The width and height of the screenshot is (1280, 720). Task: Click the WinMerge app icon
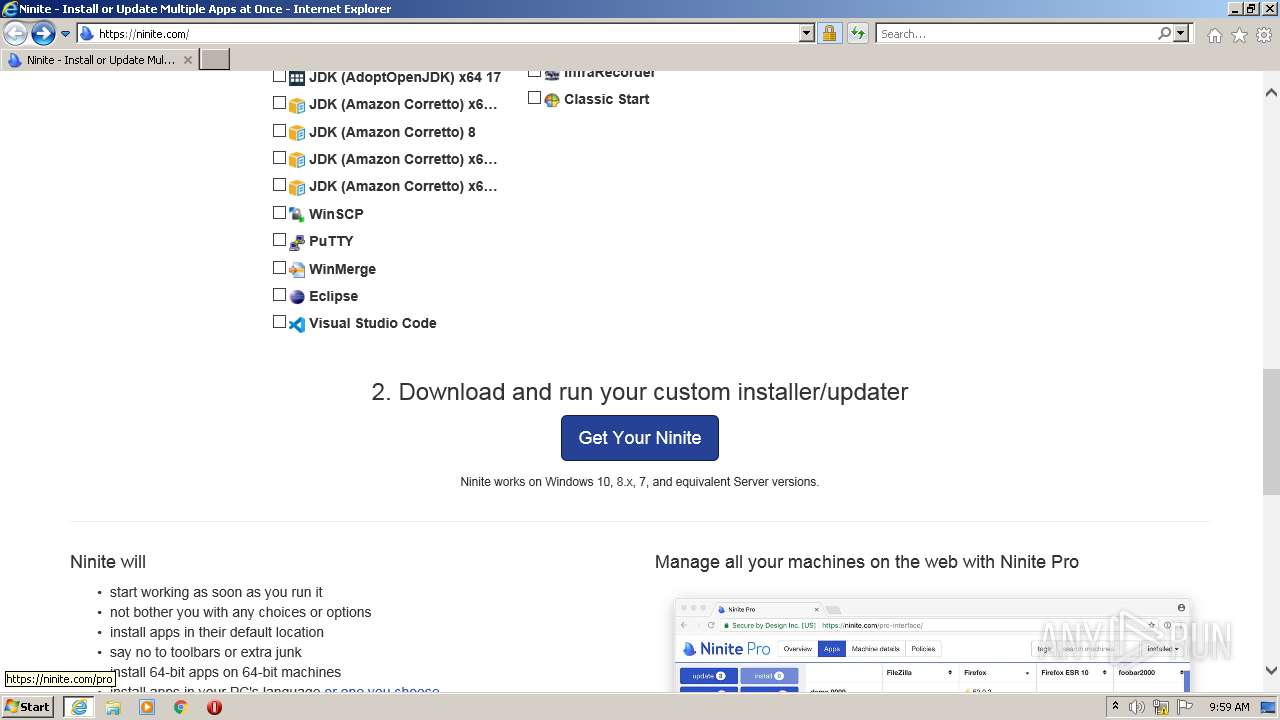pos(297,269)
